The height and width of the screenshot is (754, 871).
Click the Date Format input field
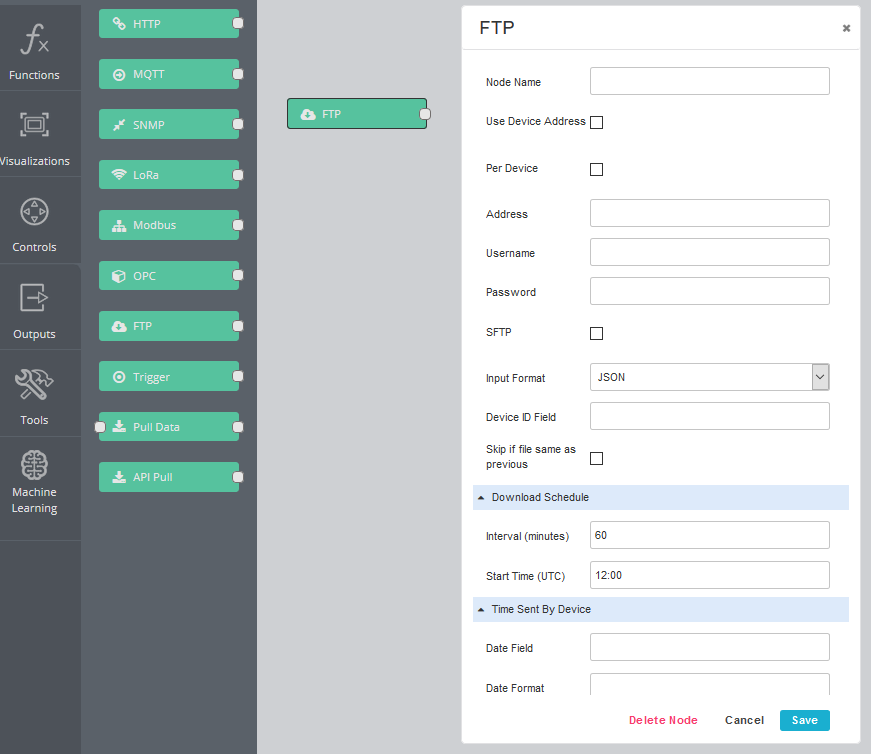(x=709, y=684)
